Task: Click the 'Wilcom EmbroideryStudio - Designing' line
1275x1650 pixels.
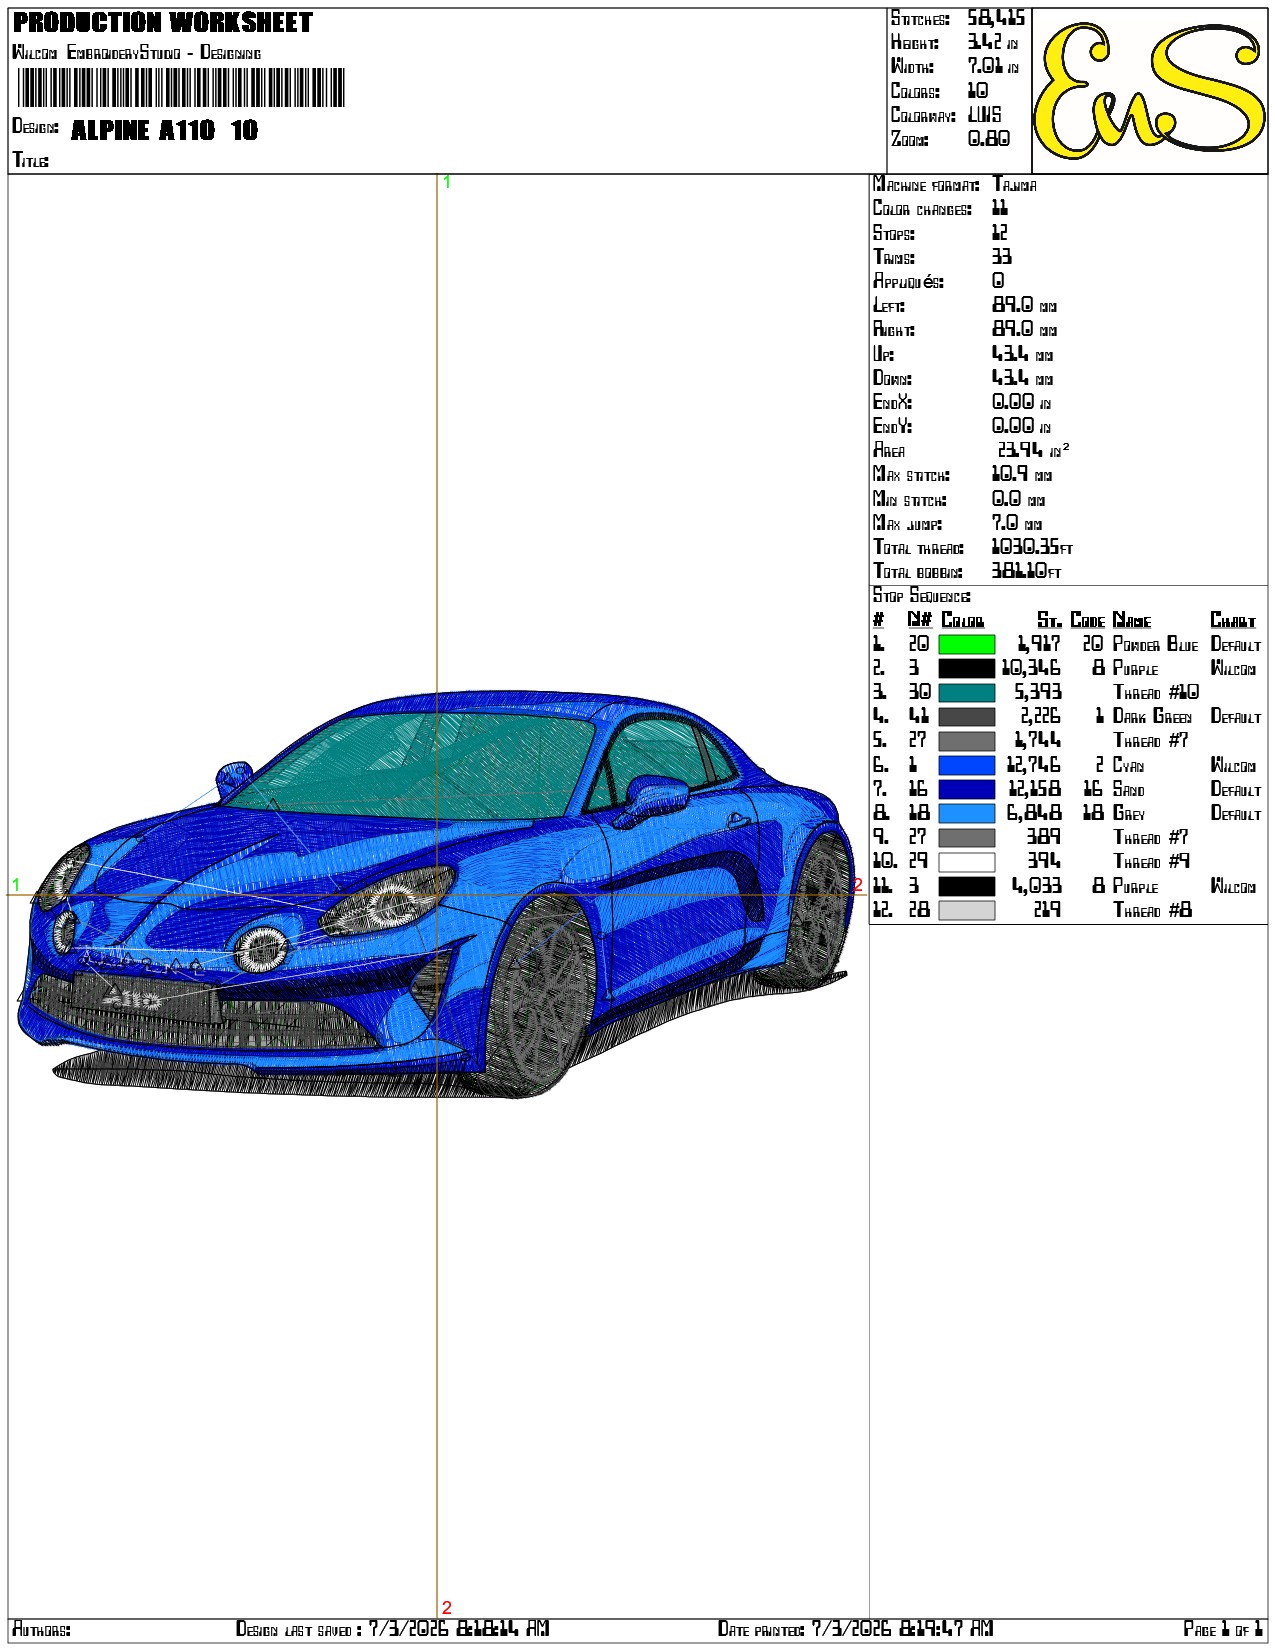Action: [136, 52]
